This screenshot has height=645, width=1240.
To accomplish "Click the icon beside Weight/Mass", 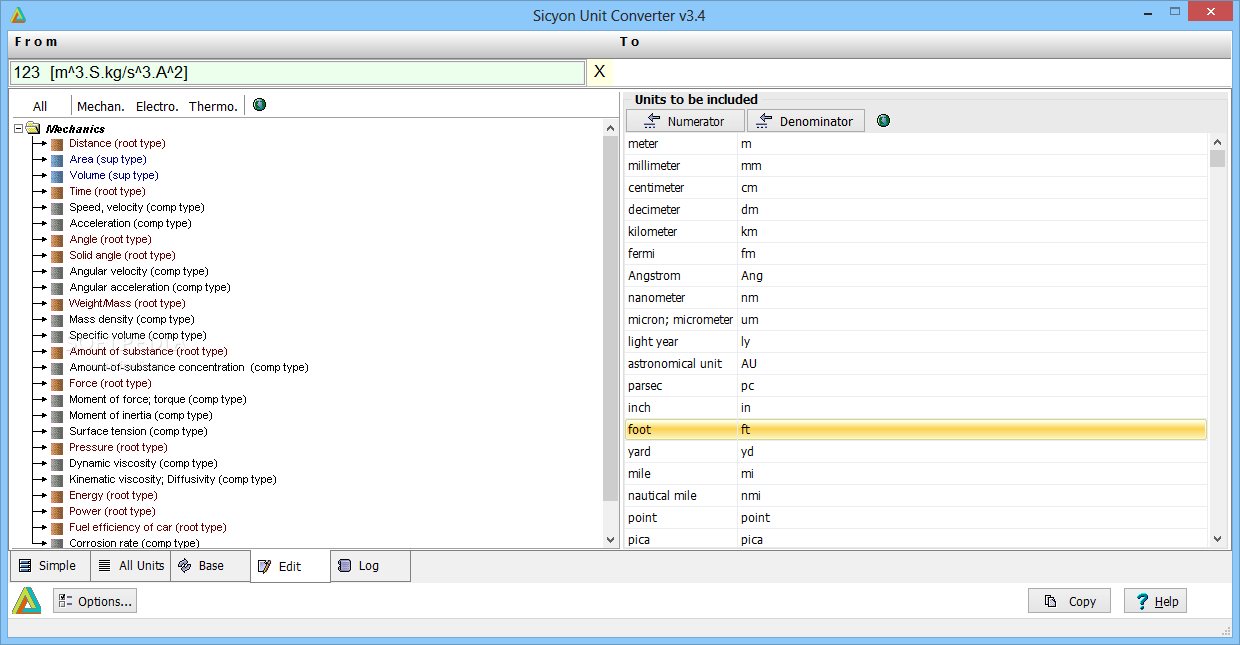I will pyautogui.click(x=57, y=304).
